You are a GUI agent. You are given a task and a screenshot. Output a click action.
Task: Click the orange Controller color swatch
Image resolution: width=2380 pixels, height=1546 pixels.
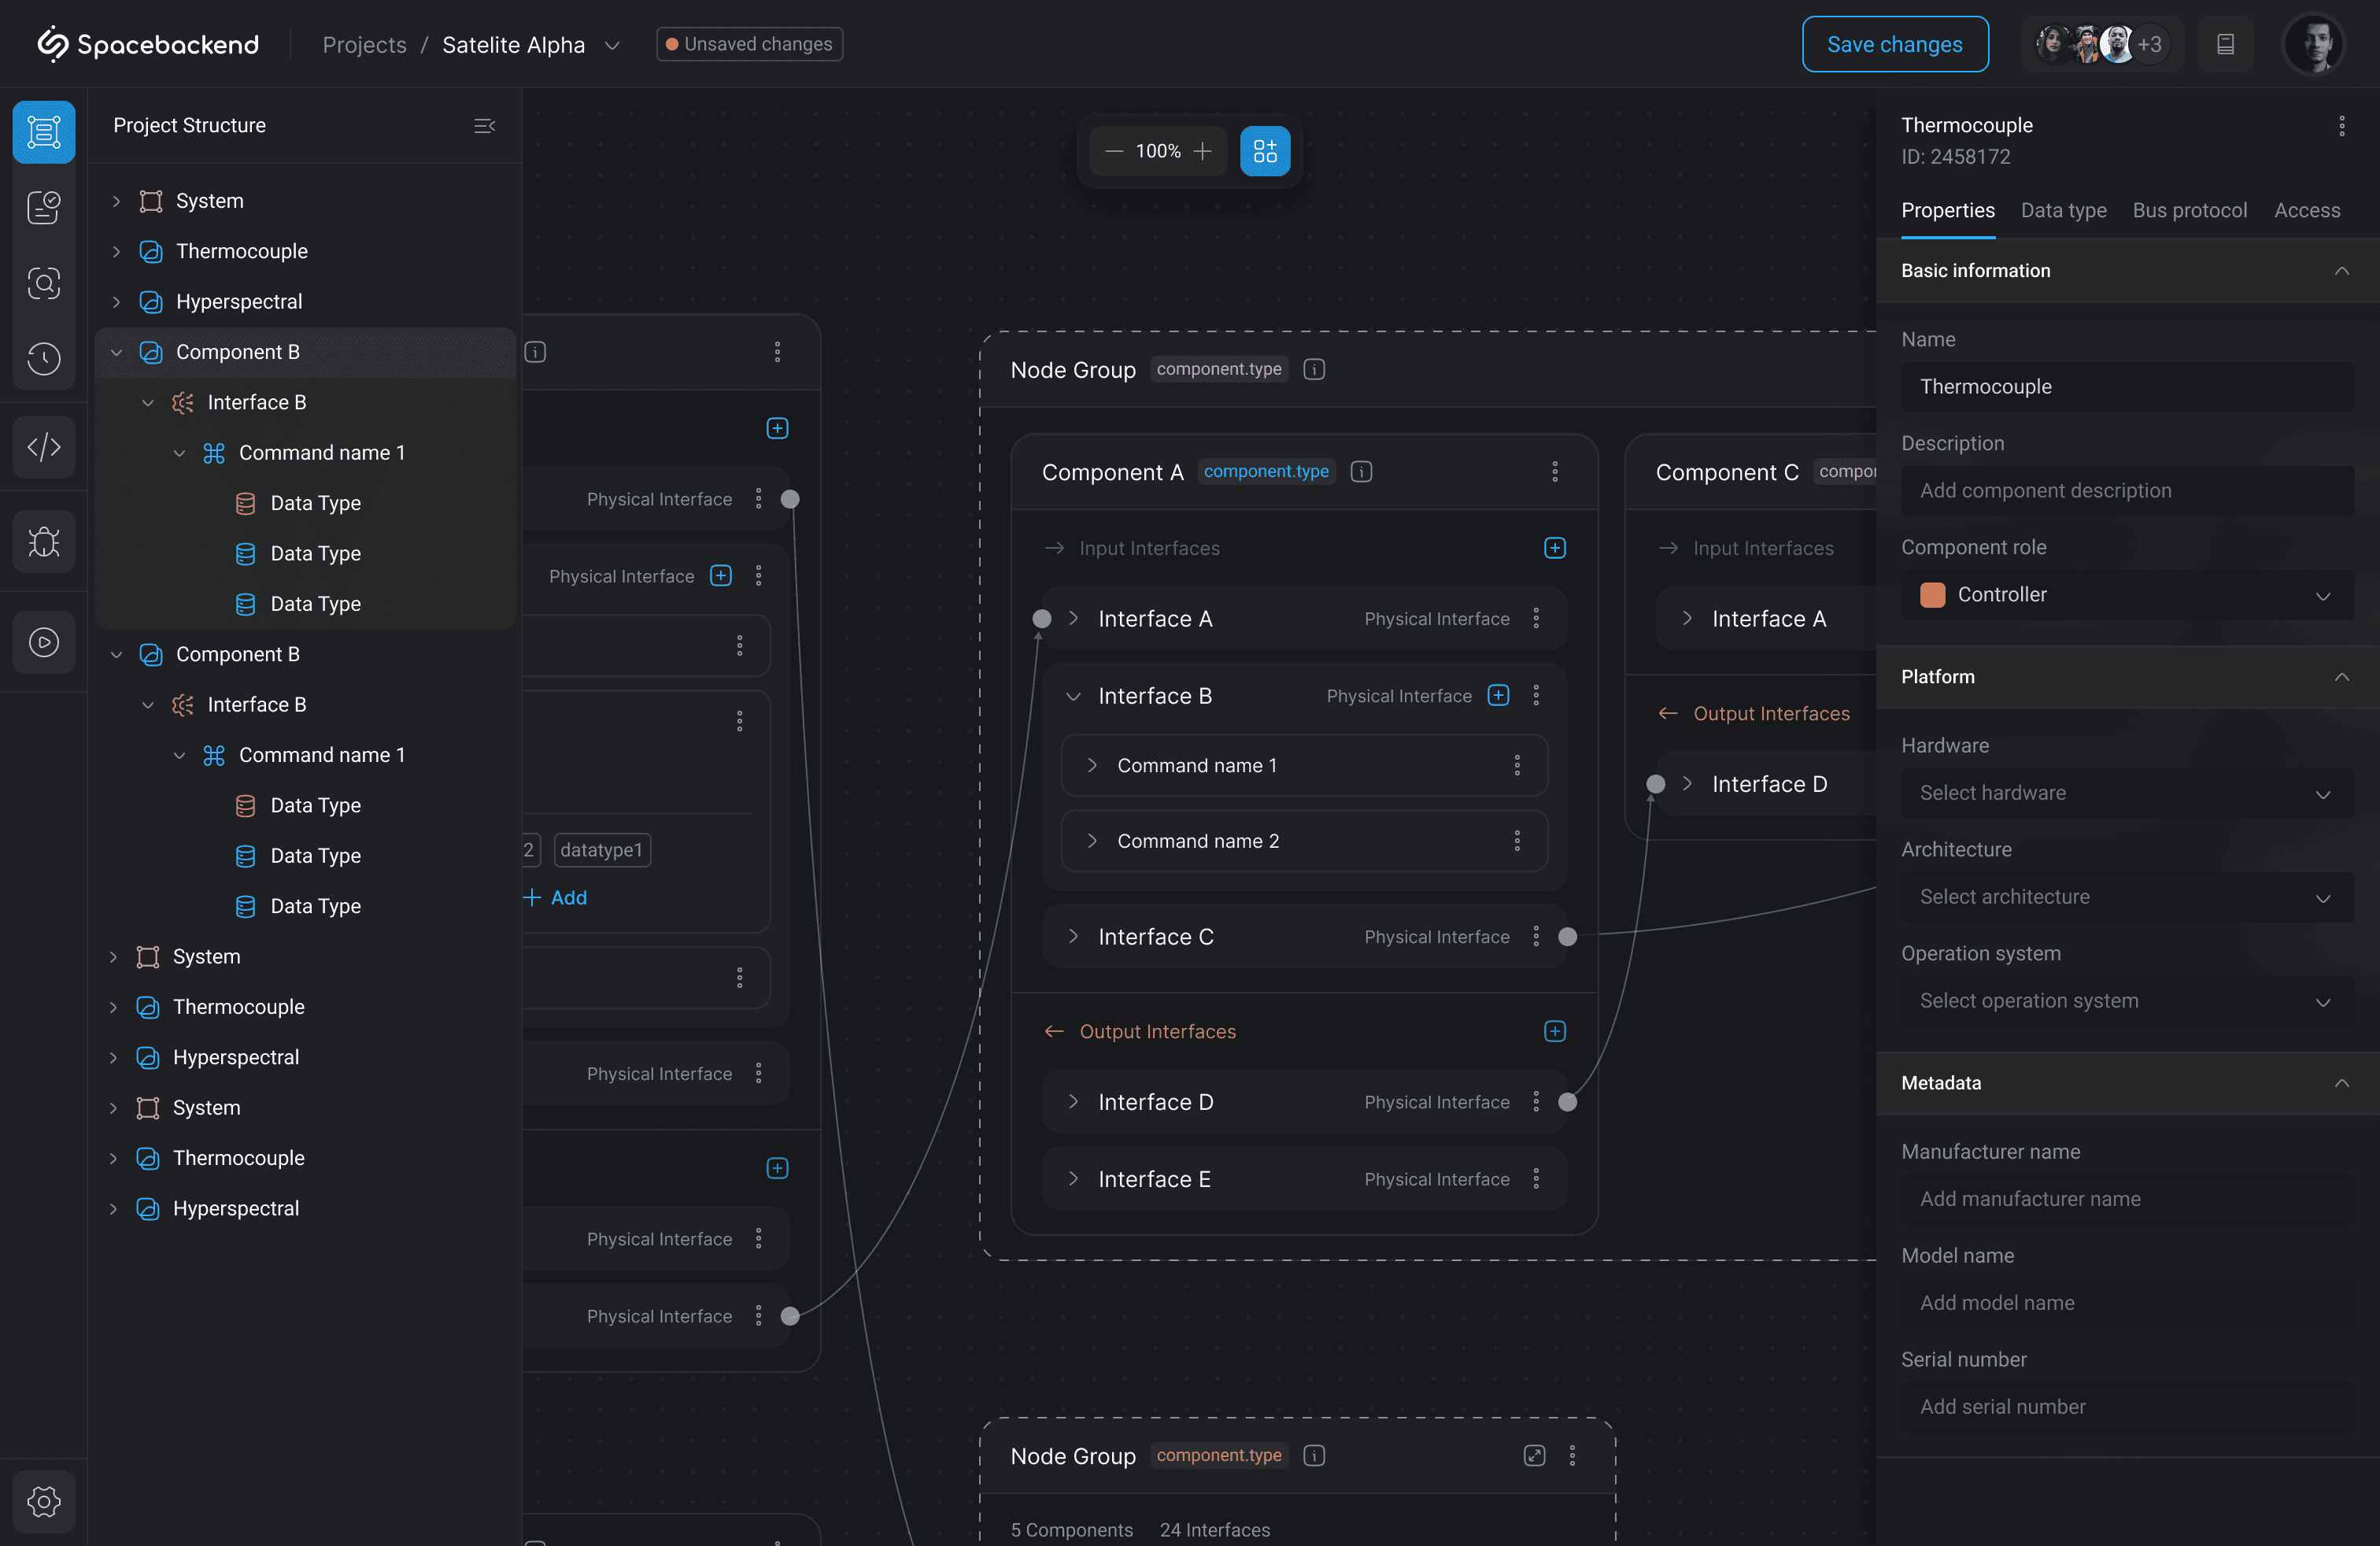1932,595
